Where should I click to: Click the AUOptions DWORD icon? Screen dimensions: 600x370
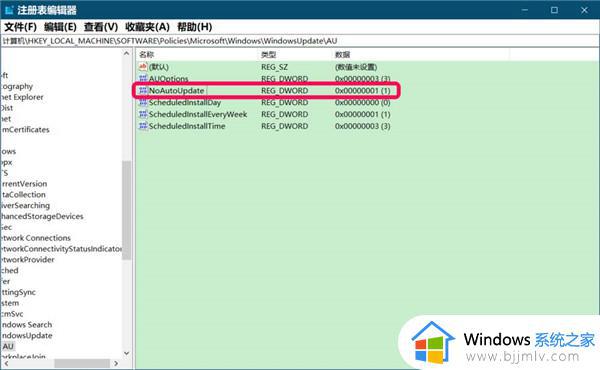coord(143,78)
